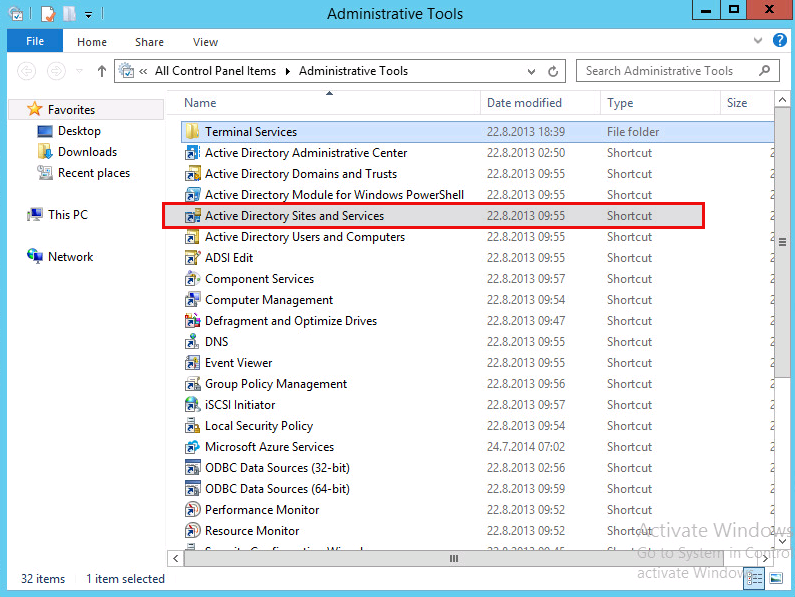Open the File menu
This screenshot has width=795, height=597.
point(35,41)
